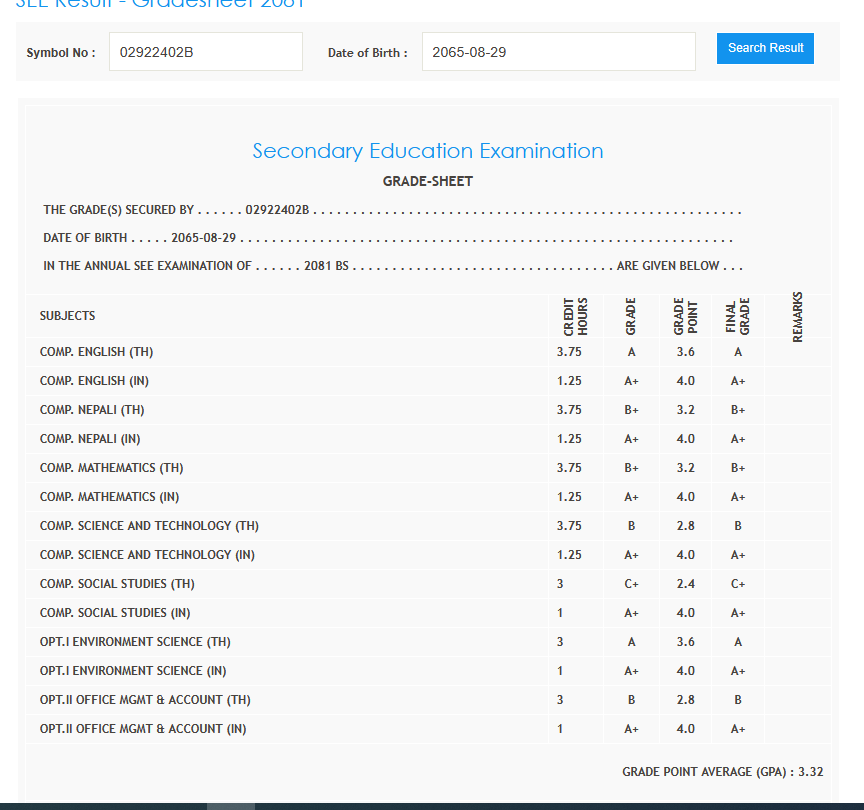Click the Grade Point Average 3.32 text
864x810 pixels.
pos(722,772)
